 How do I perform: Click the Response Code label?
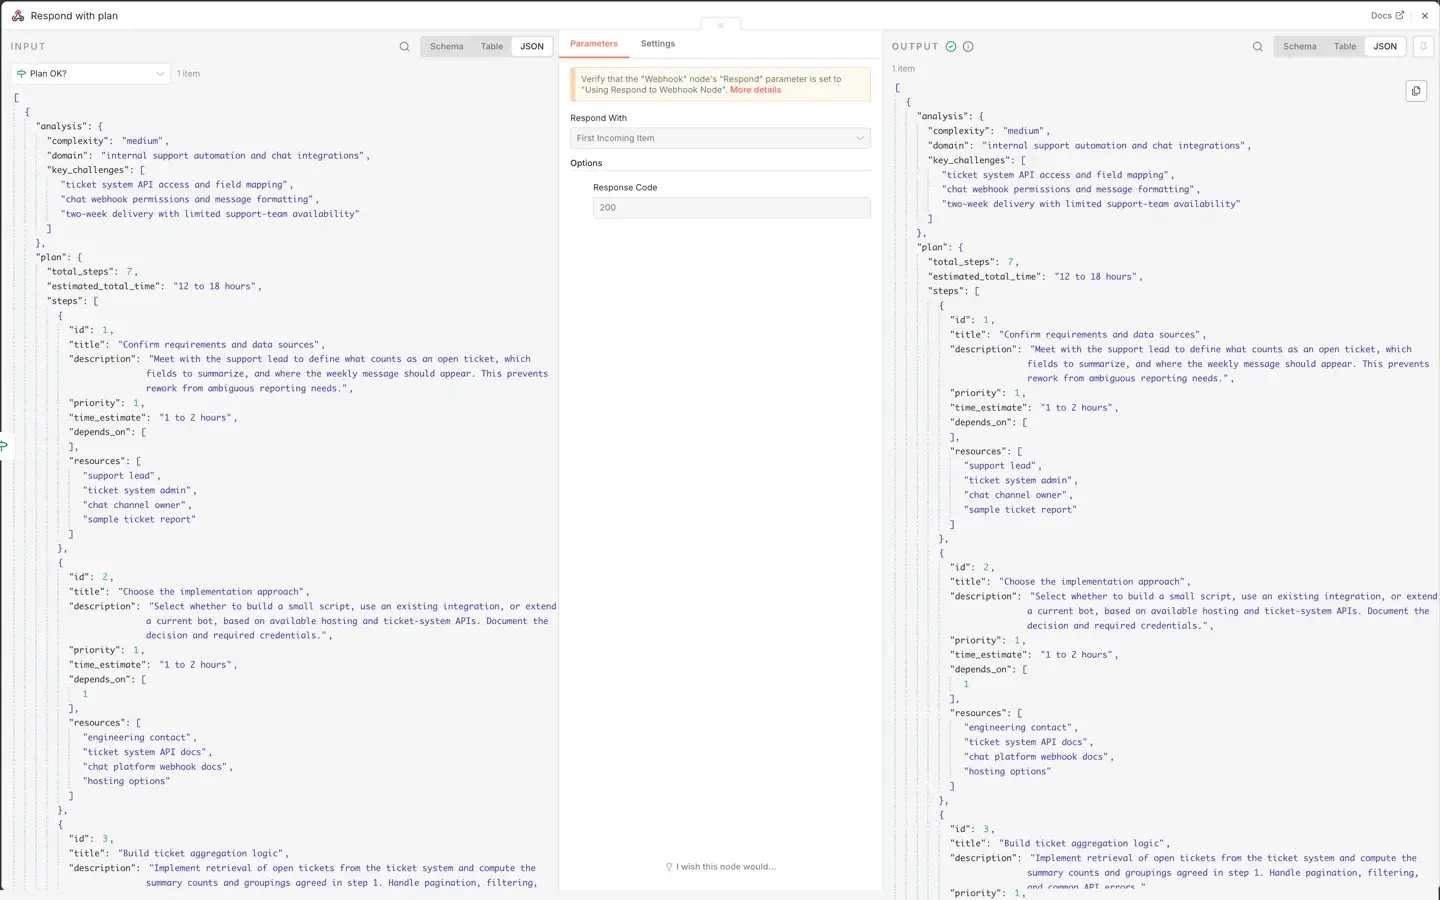click(625, 188)
